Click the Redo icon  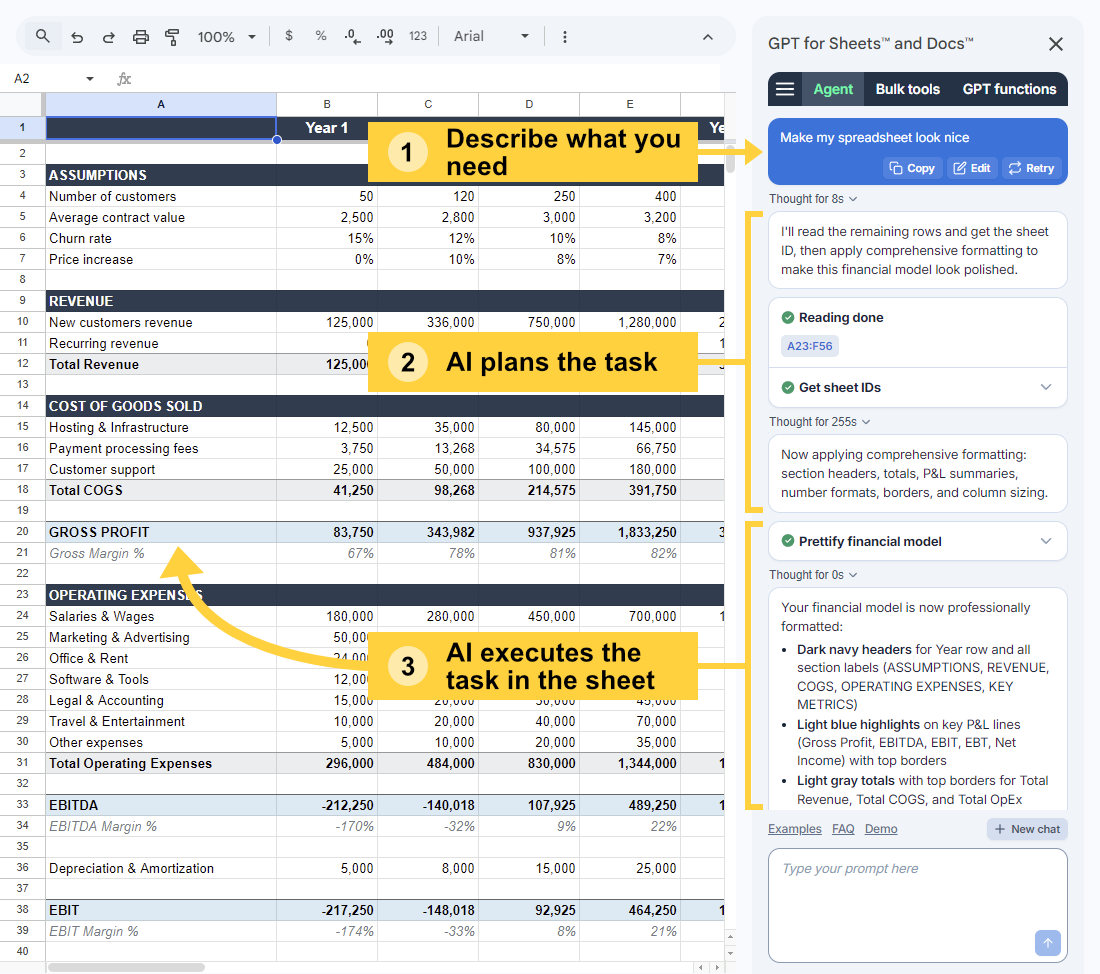(x=108, y=36)
